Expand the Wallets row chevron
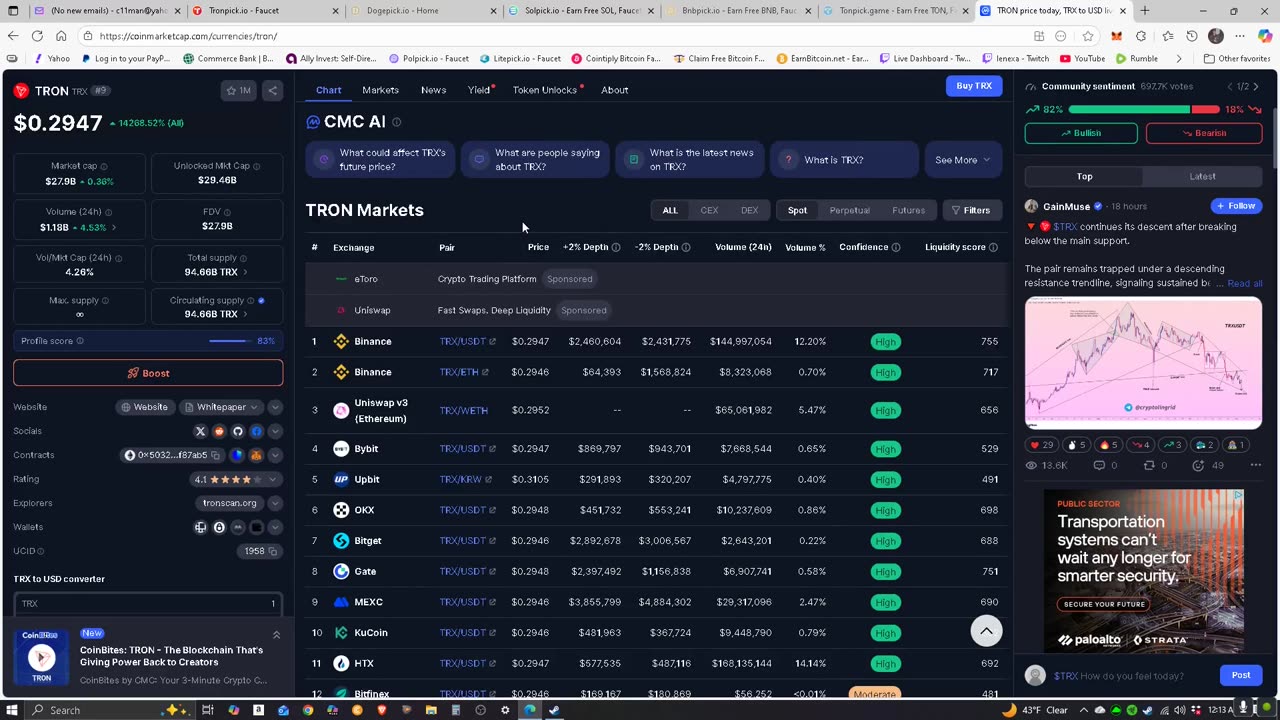Viewport: 1280px width, 720px height. pyautogui.click(x=275, y=527)
